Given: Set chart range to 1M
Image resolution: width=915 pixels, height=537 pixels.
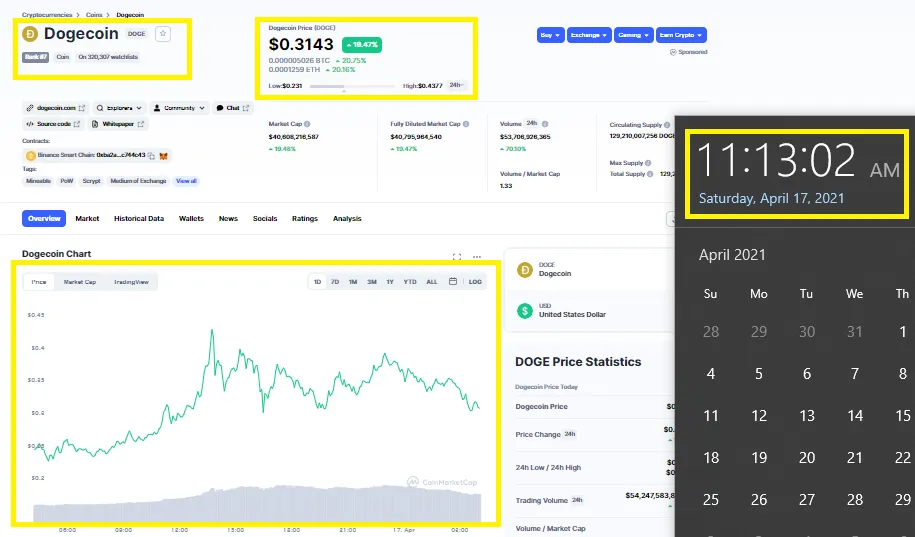Looking at the screenshot, I should 353,282.
